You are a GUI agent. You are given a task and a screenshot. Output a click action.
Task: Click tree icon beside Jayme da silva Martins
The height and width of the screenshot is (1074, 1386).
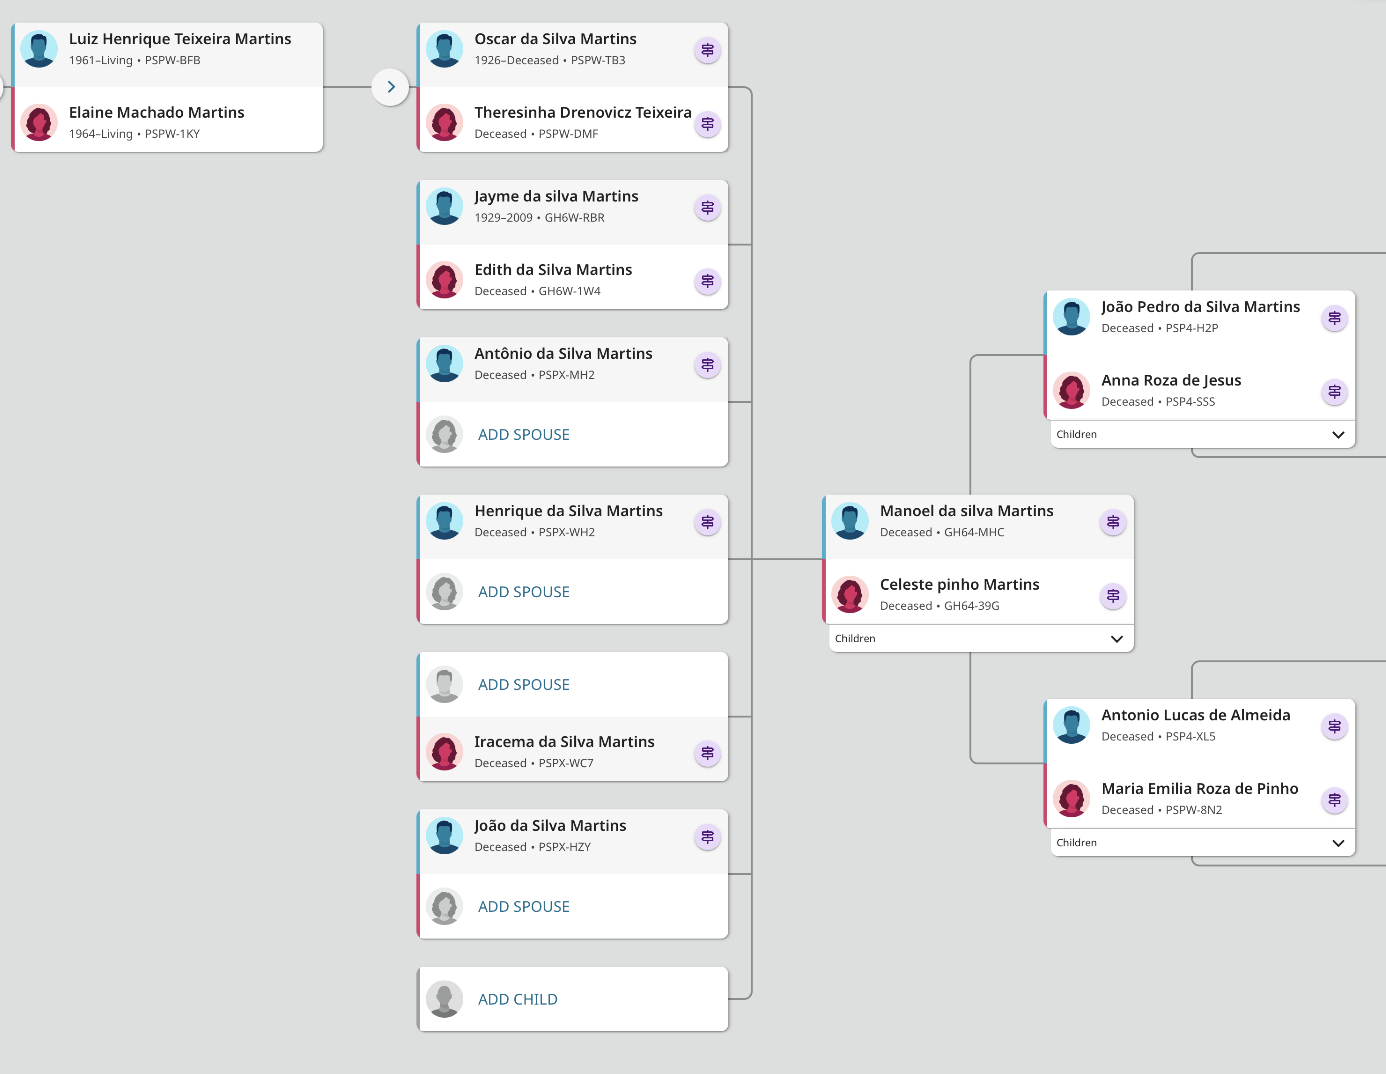707,208
